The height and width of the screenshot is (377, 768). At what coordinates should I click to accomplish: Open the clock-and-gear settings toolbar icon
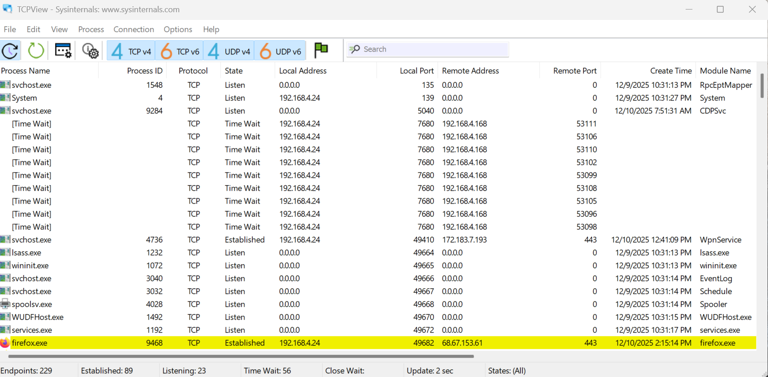91,50
